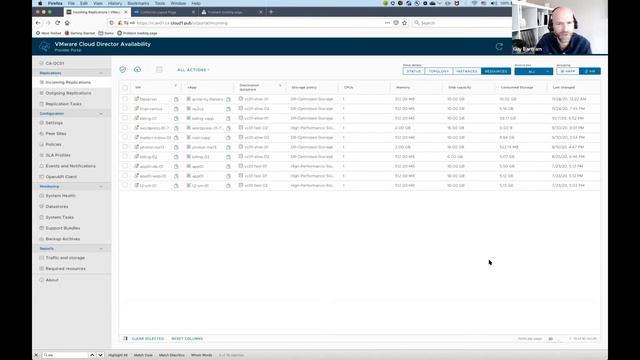Collapse the Replications sidebar section
This screenshot has width=640, height=360.
pos(101,73)
